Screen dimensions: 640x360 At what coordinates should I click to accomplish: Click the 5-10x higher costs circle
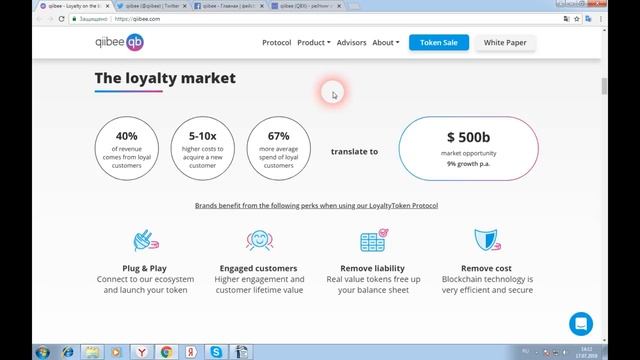pos(202,149)
